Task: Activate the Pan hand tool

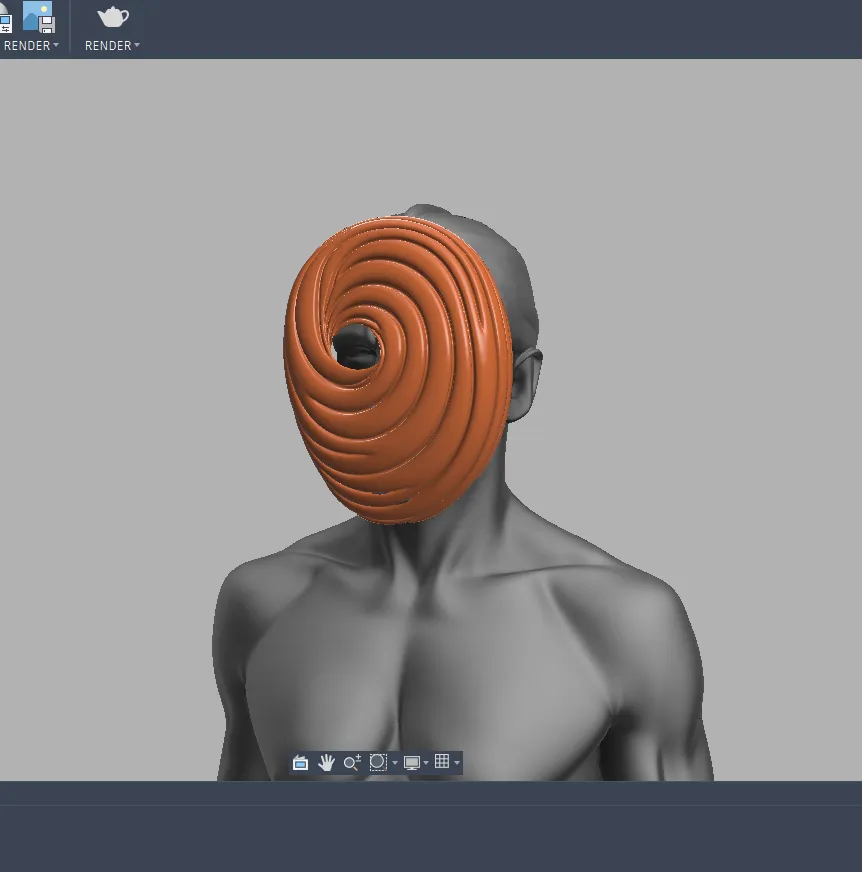Action: point(326,762)
